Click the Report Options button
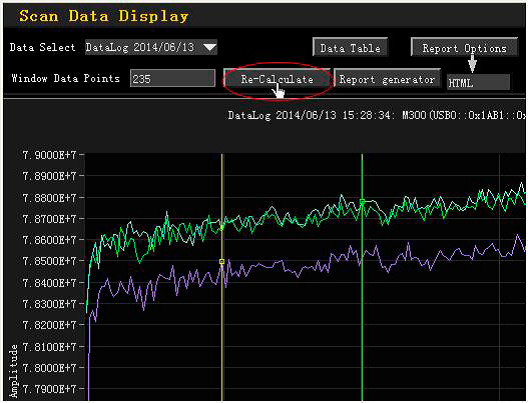This screenshot has width=528, height=403. pyautogui.click(x=464, y=48)
